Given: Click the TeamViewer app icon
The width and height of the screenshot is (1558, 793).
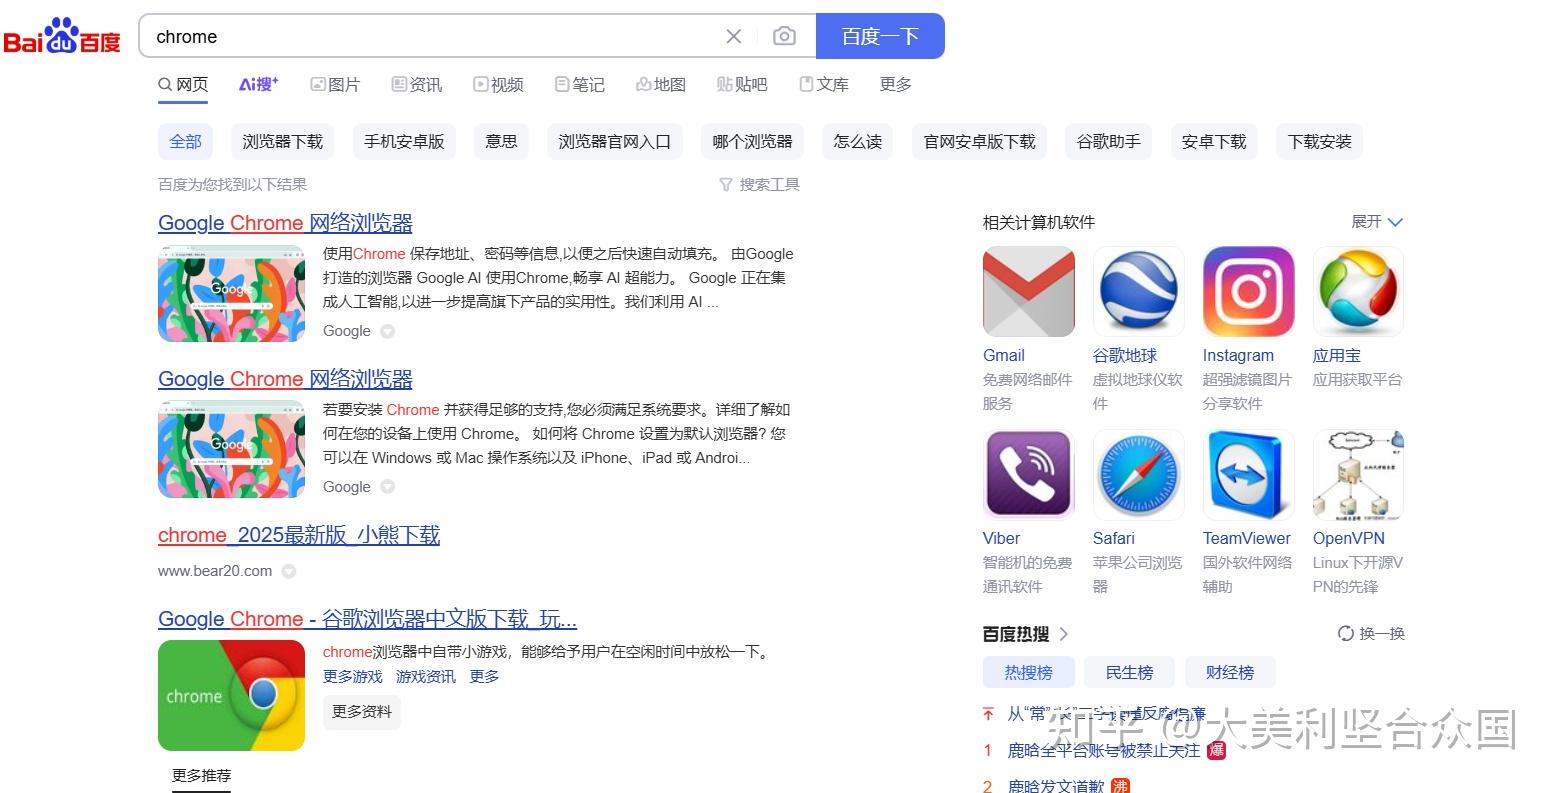Looking at the screenshot, I should (x=1249, y=474).
